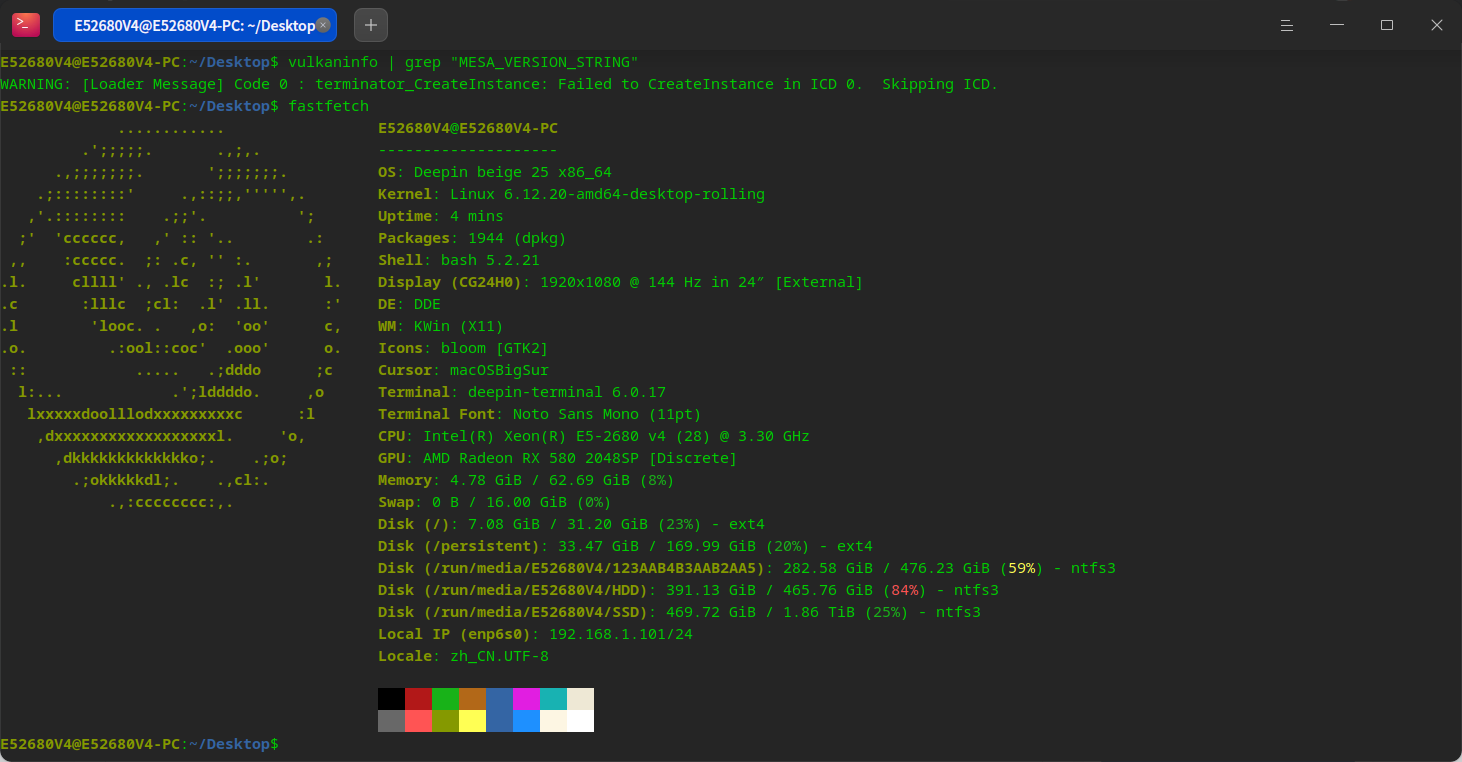Click the Kernel Linux 6.12.20 line
Screen dimensions: 1462x762
(x=571, y=194)
